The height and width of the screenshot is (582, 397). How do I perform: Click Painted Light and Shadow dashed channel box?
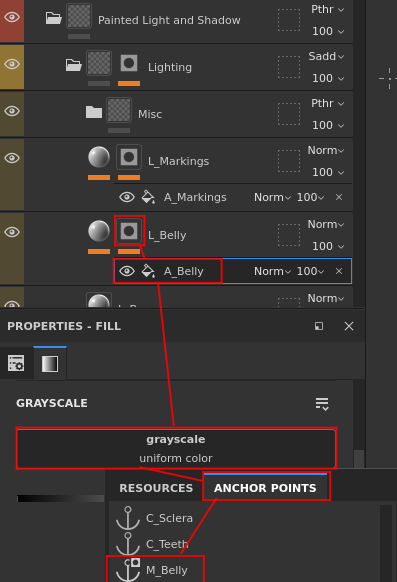point(289,20)
